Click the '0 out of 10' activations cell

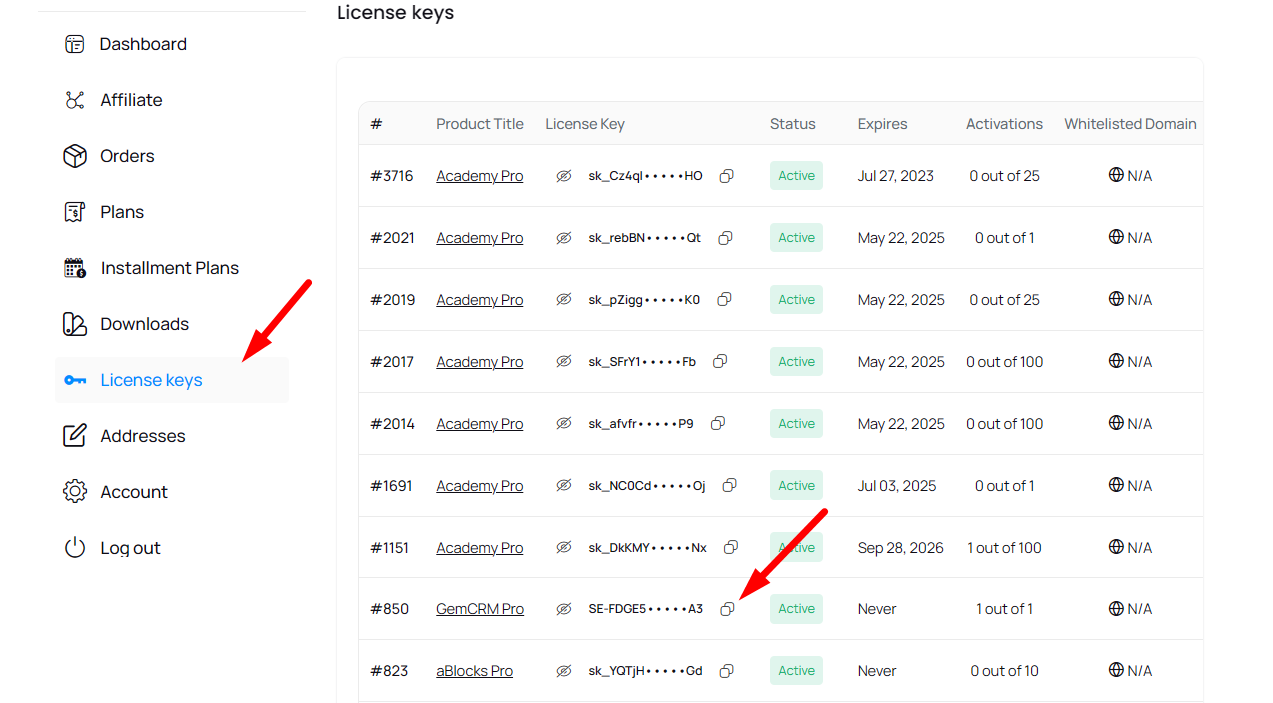[1005, 671]
